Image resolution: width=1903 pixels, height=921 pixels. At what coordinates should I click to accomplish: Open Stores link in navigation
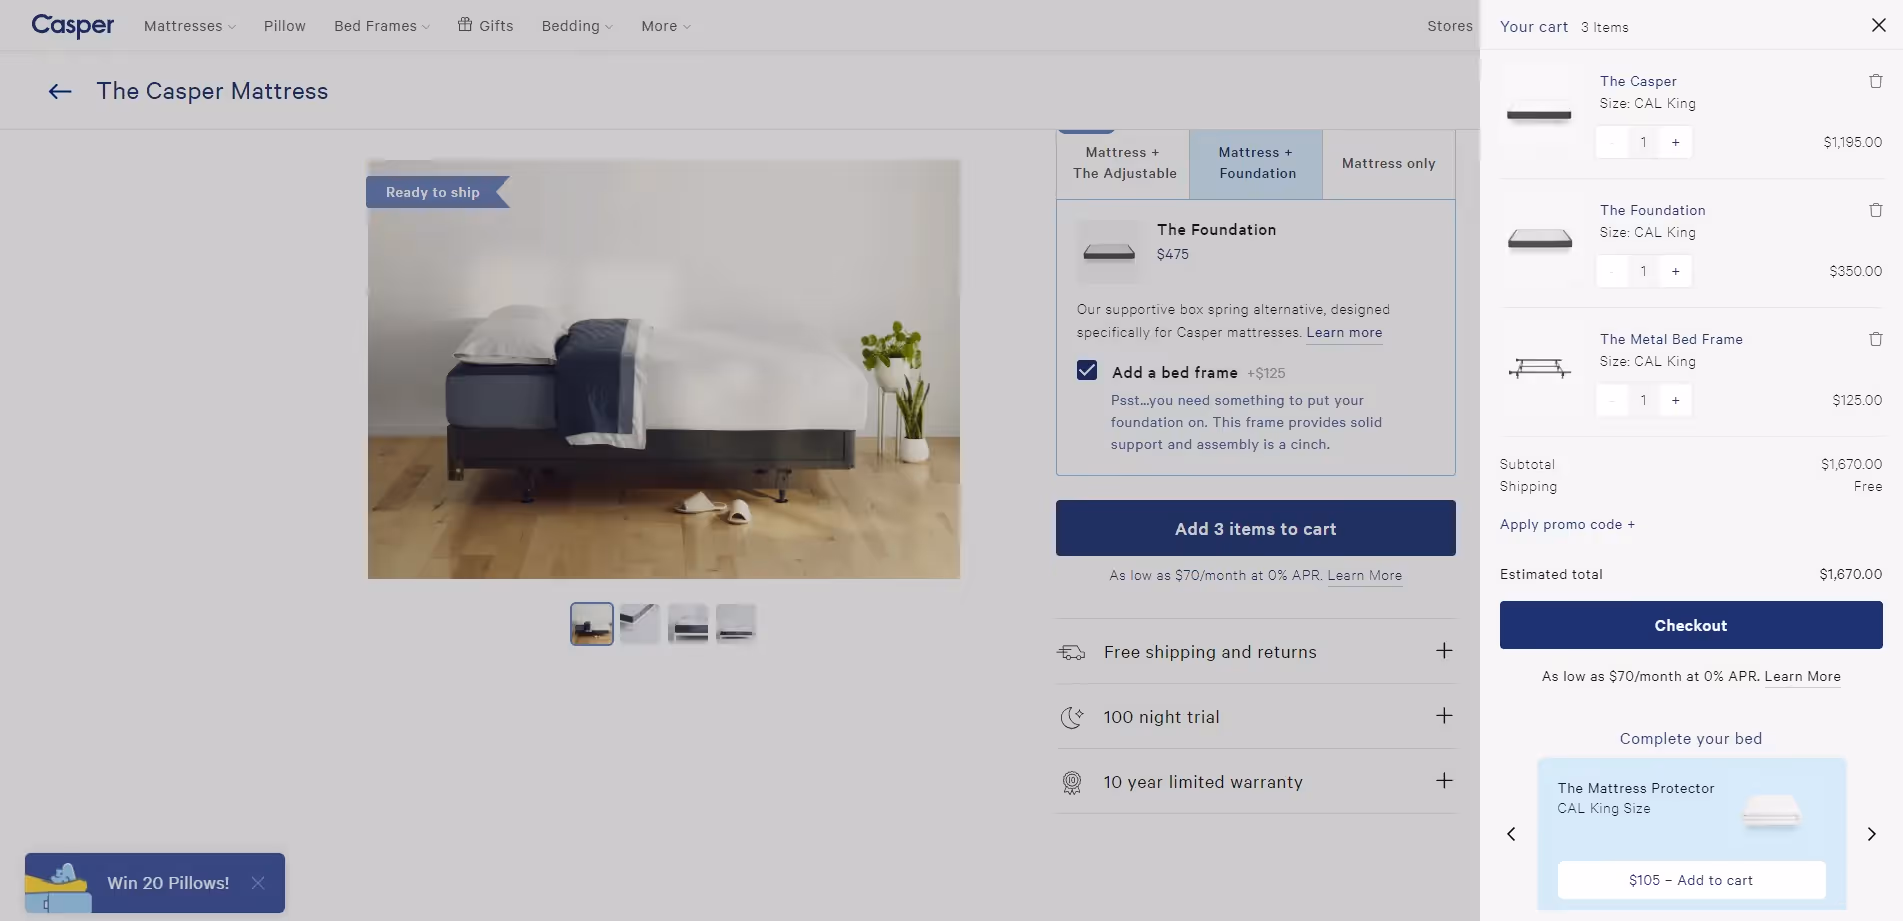pyautogui.click(x=1450, y=26)
